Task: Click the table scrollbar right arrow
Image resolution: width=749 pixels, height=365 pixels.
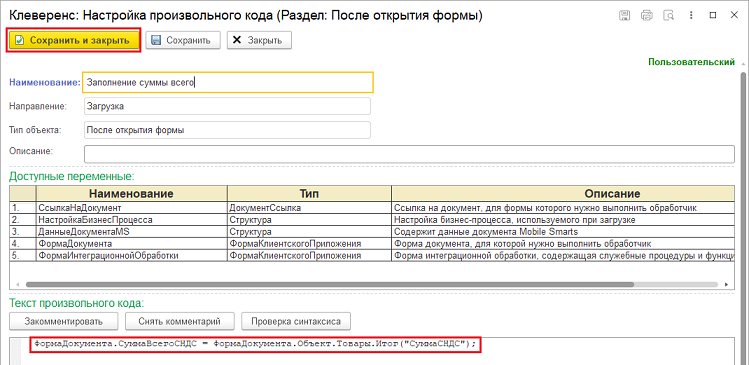Action: point(726,284)
